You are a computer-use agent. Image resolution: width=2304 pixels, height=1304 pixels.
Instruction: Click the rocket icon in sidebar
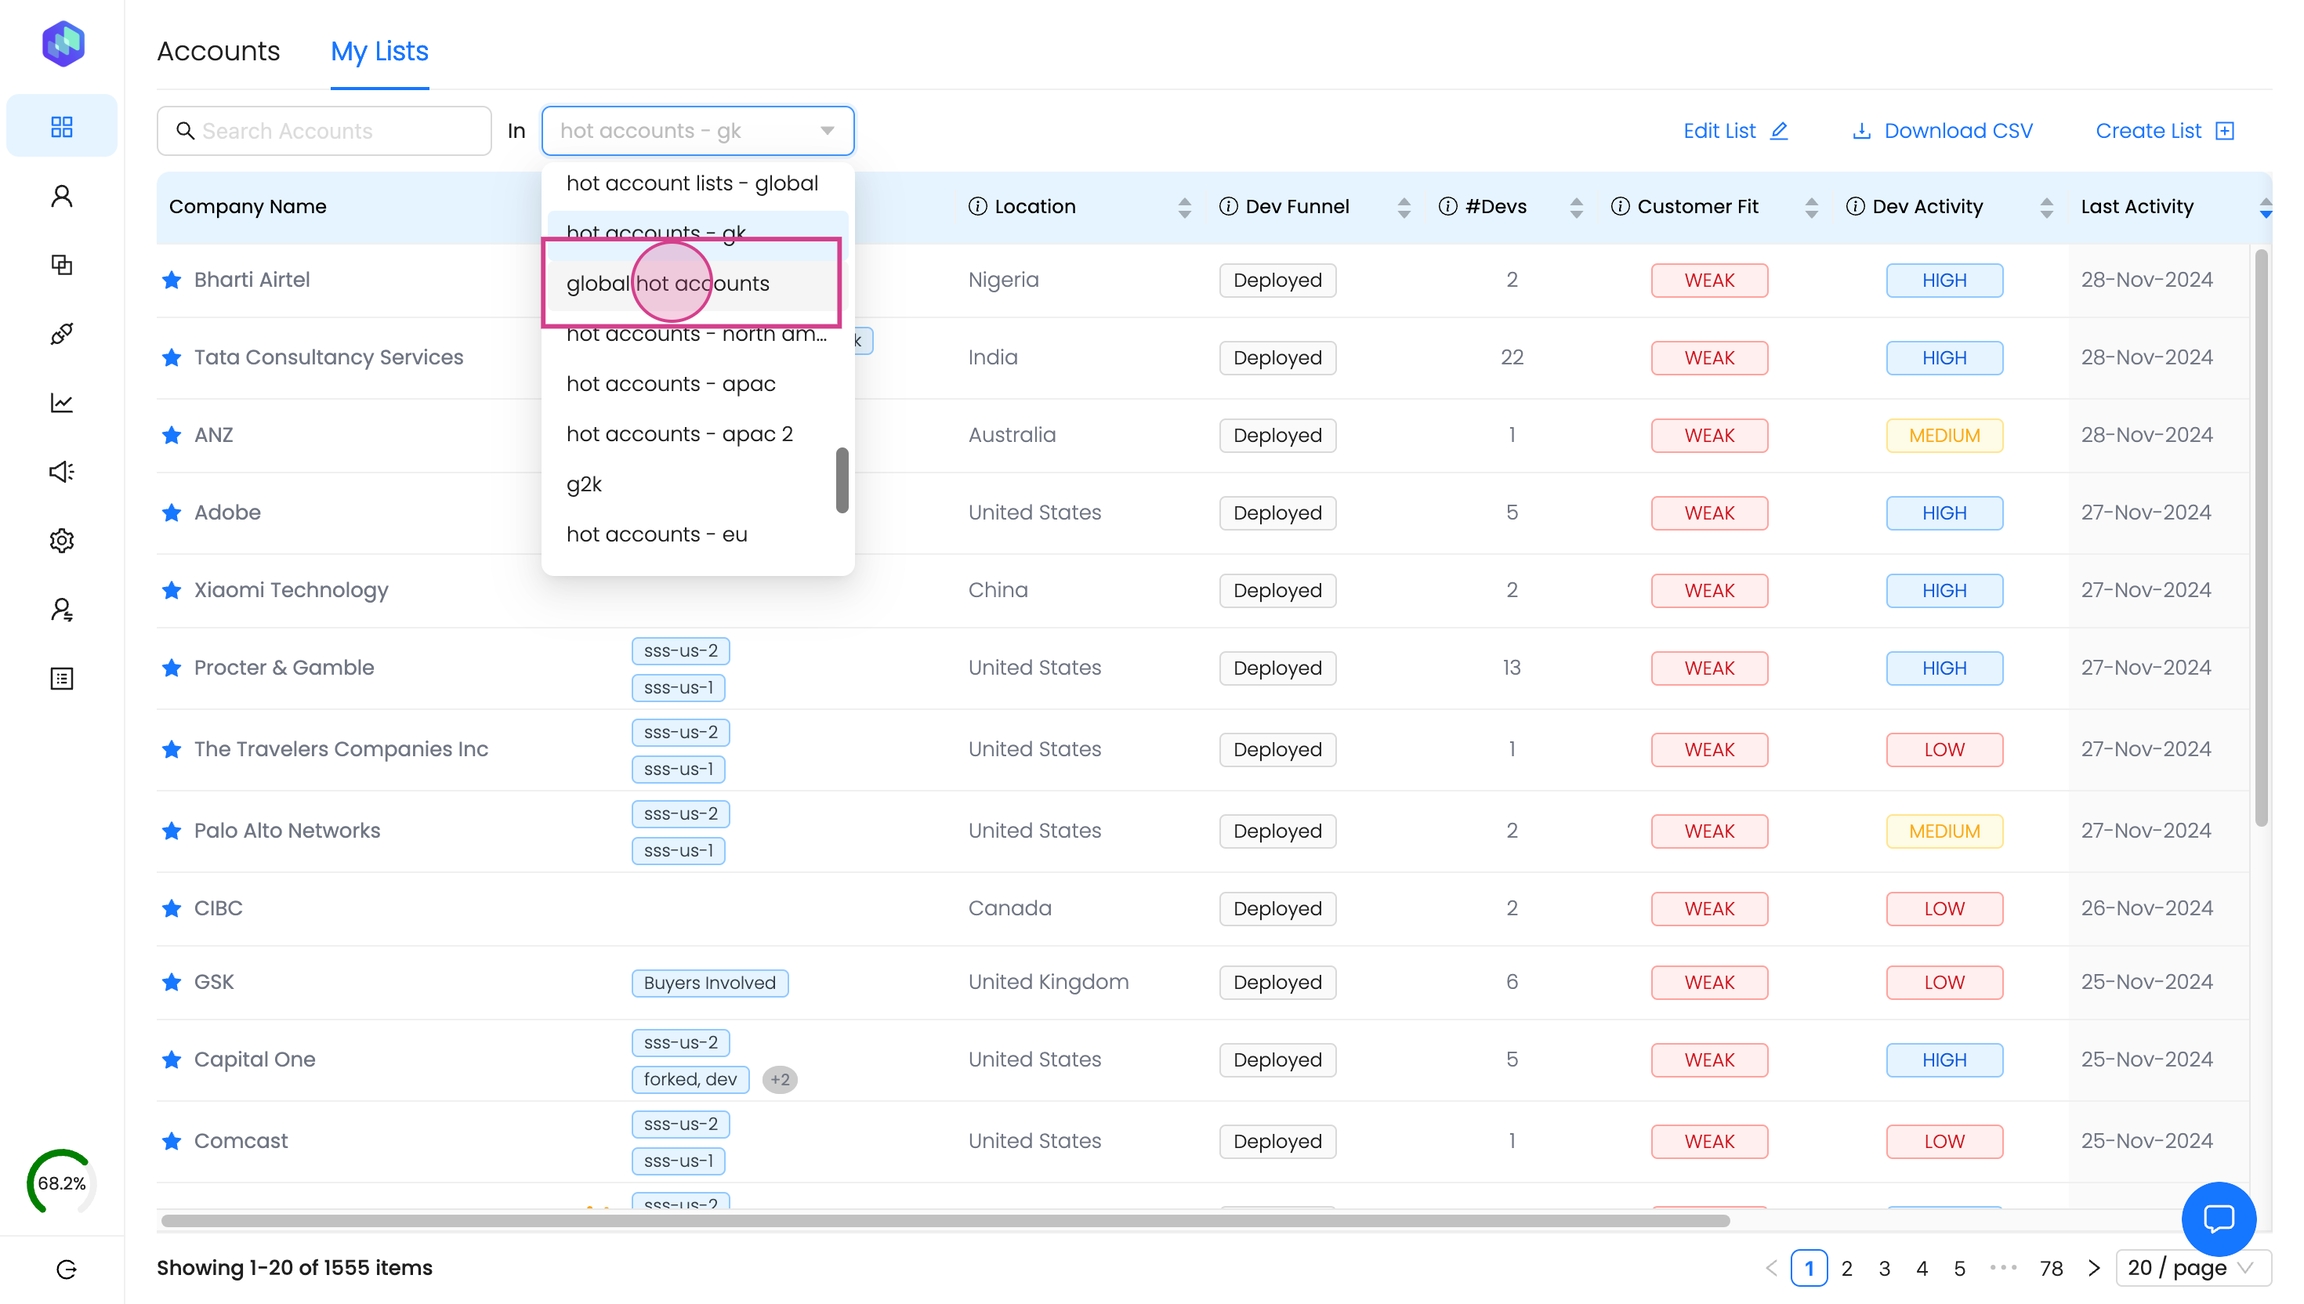pos(62,334)
